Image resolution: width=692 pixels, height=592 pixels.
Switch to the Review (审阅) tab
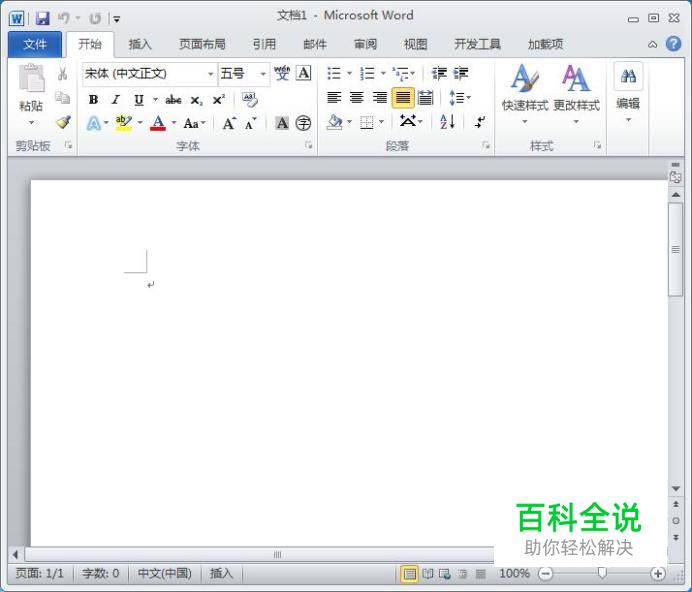(365, 44)
